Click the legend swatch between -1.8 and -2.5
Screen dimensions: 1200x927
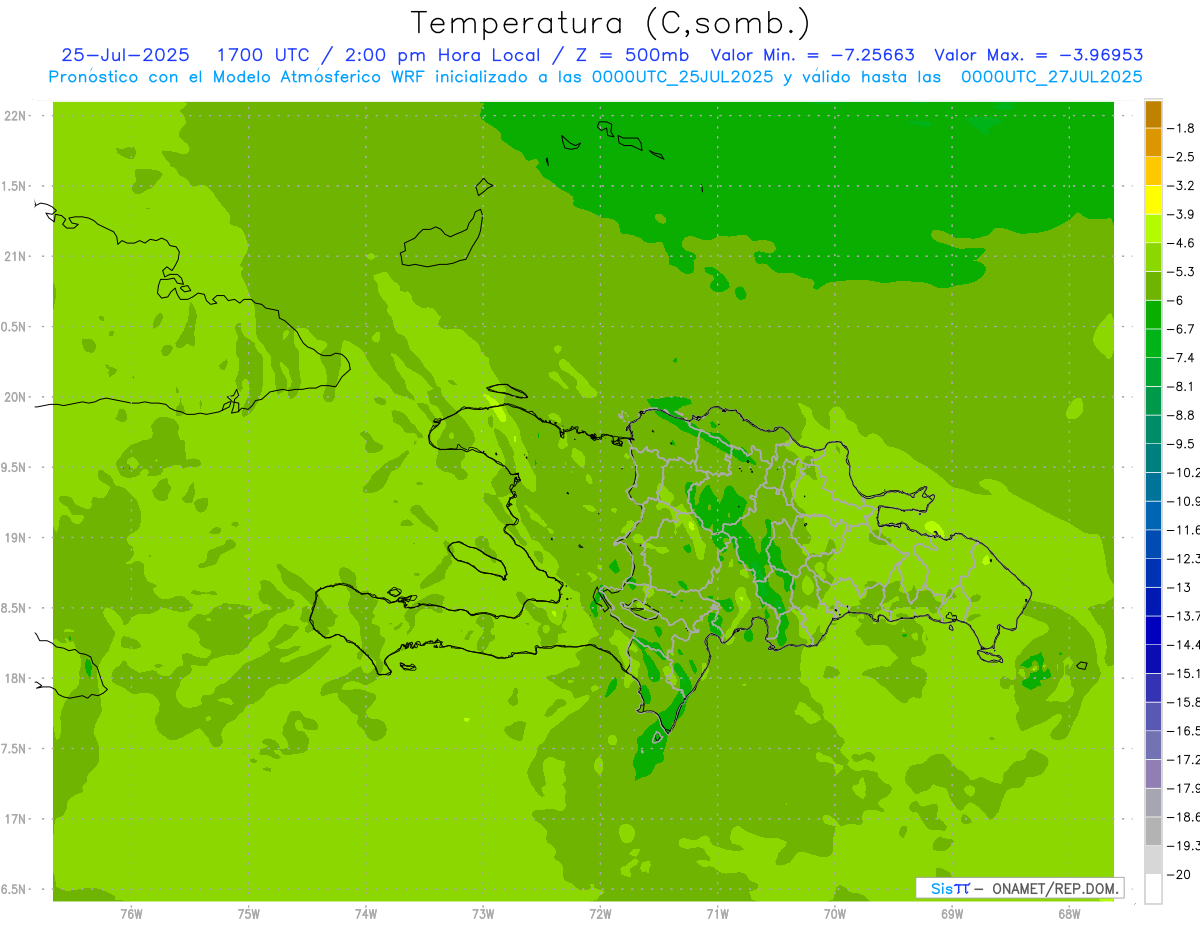coord(1153,143)
